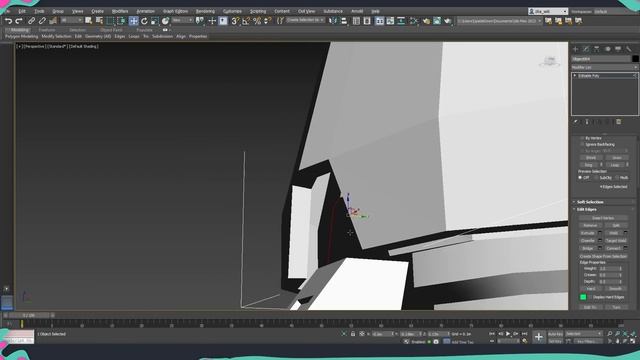Toggle the 3D Snaps icon
Viewport: 640px width, 360px height.
click(x=235, y=21)
